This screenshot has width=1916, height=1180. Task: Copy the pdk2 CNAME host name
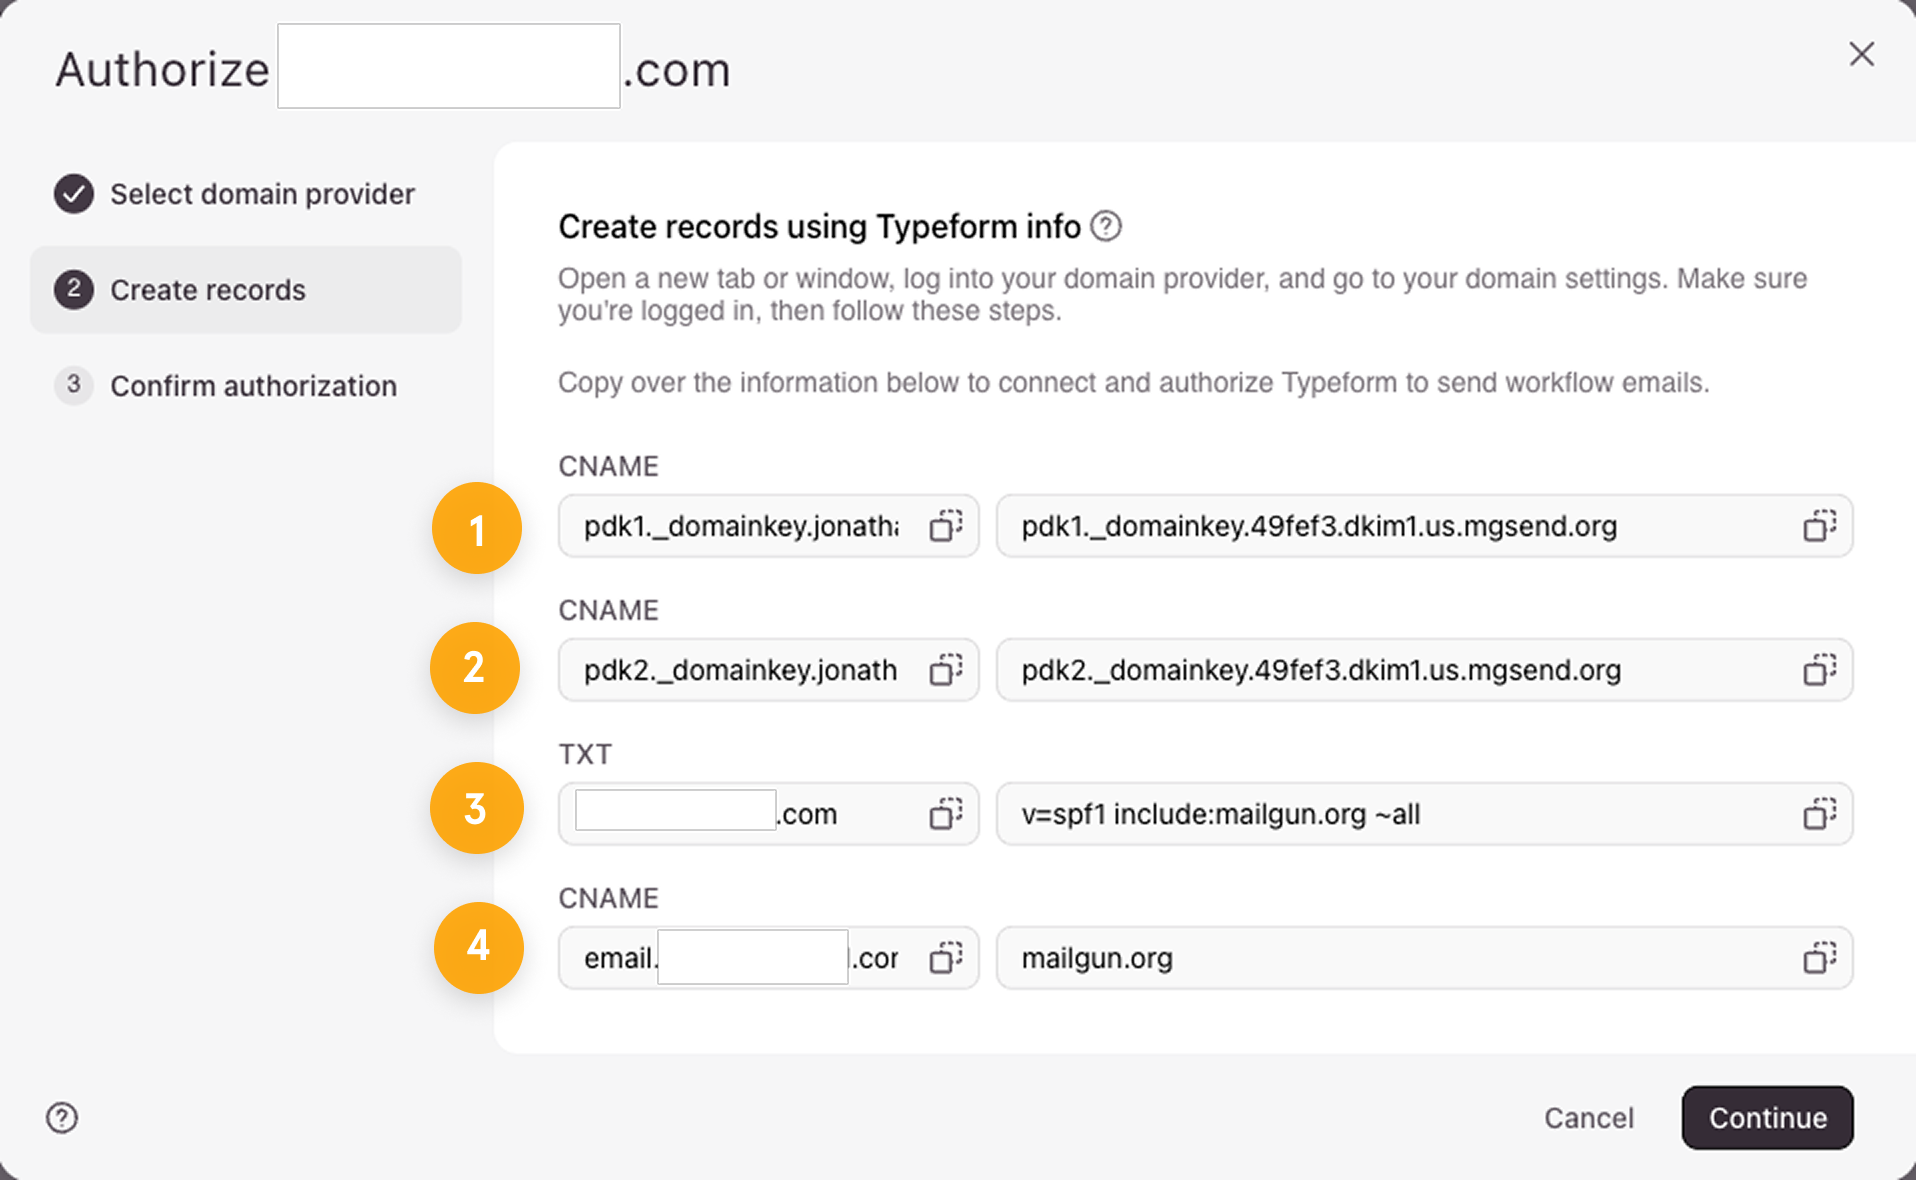click(x=945, y=670)
